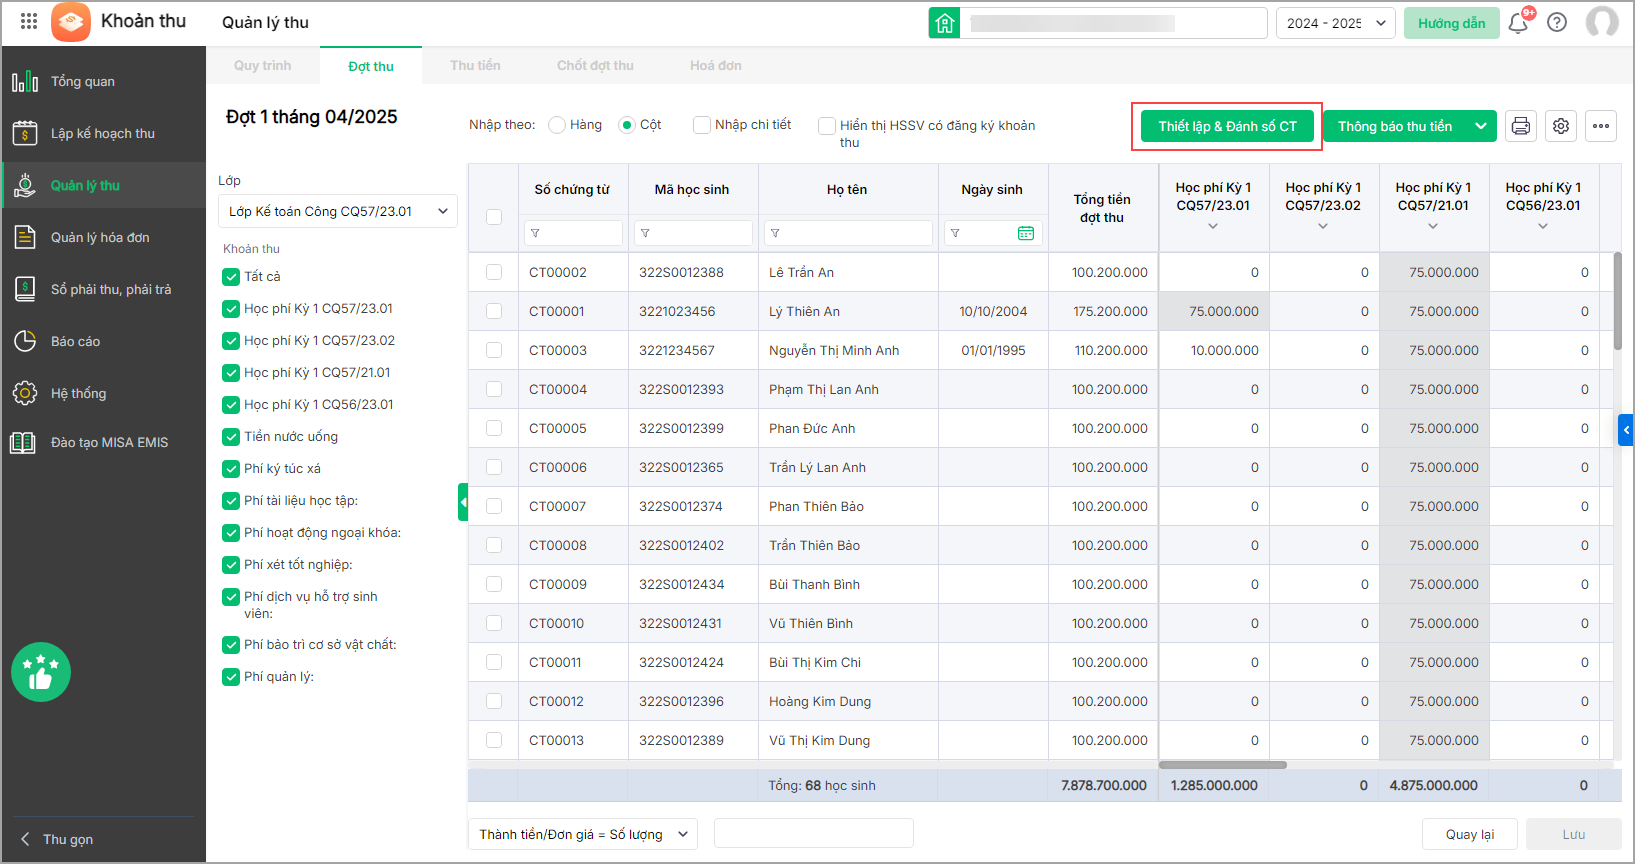Open Báo cáo in the sidebar menu

pyautogui.click(x=104, y=341)
